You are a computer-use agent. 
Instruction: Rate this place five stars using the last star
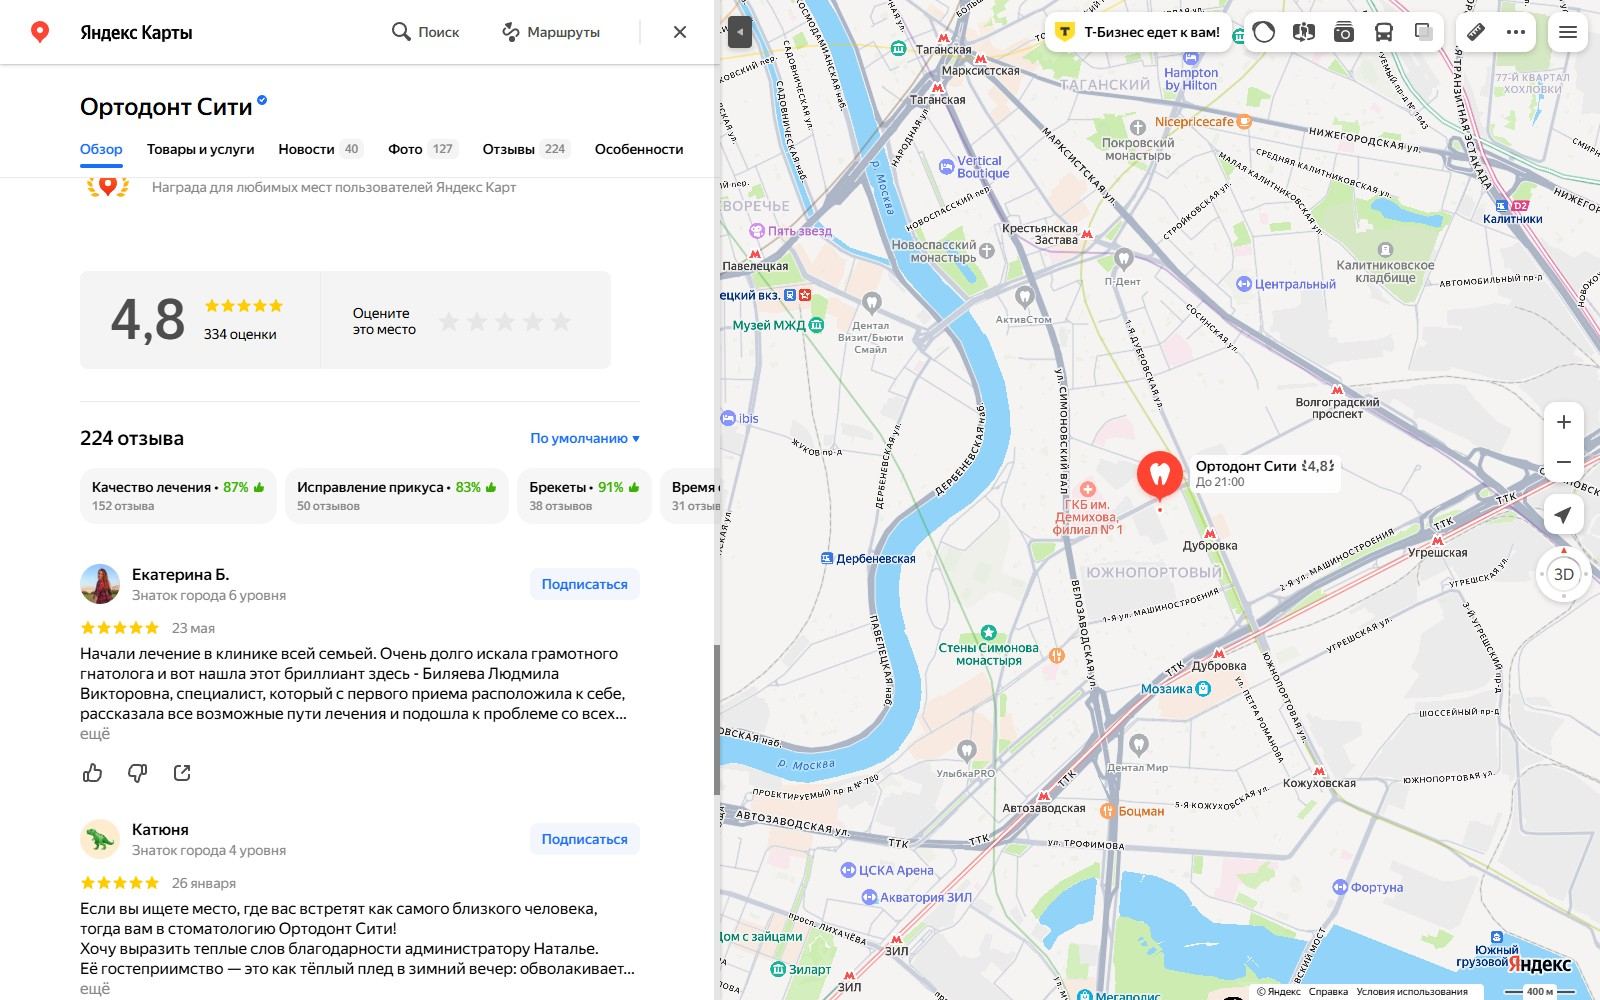click(x=561, y=321)
